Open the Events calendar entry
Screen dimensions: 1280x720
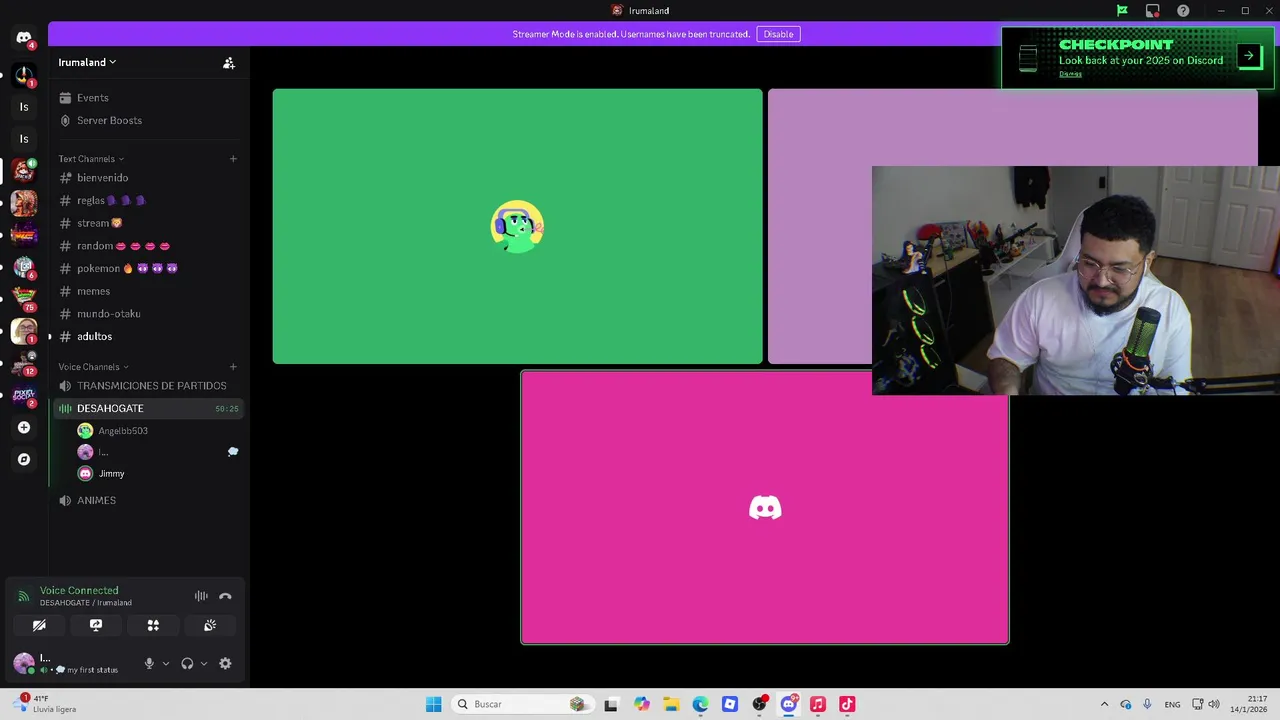149,98
